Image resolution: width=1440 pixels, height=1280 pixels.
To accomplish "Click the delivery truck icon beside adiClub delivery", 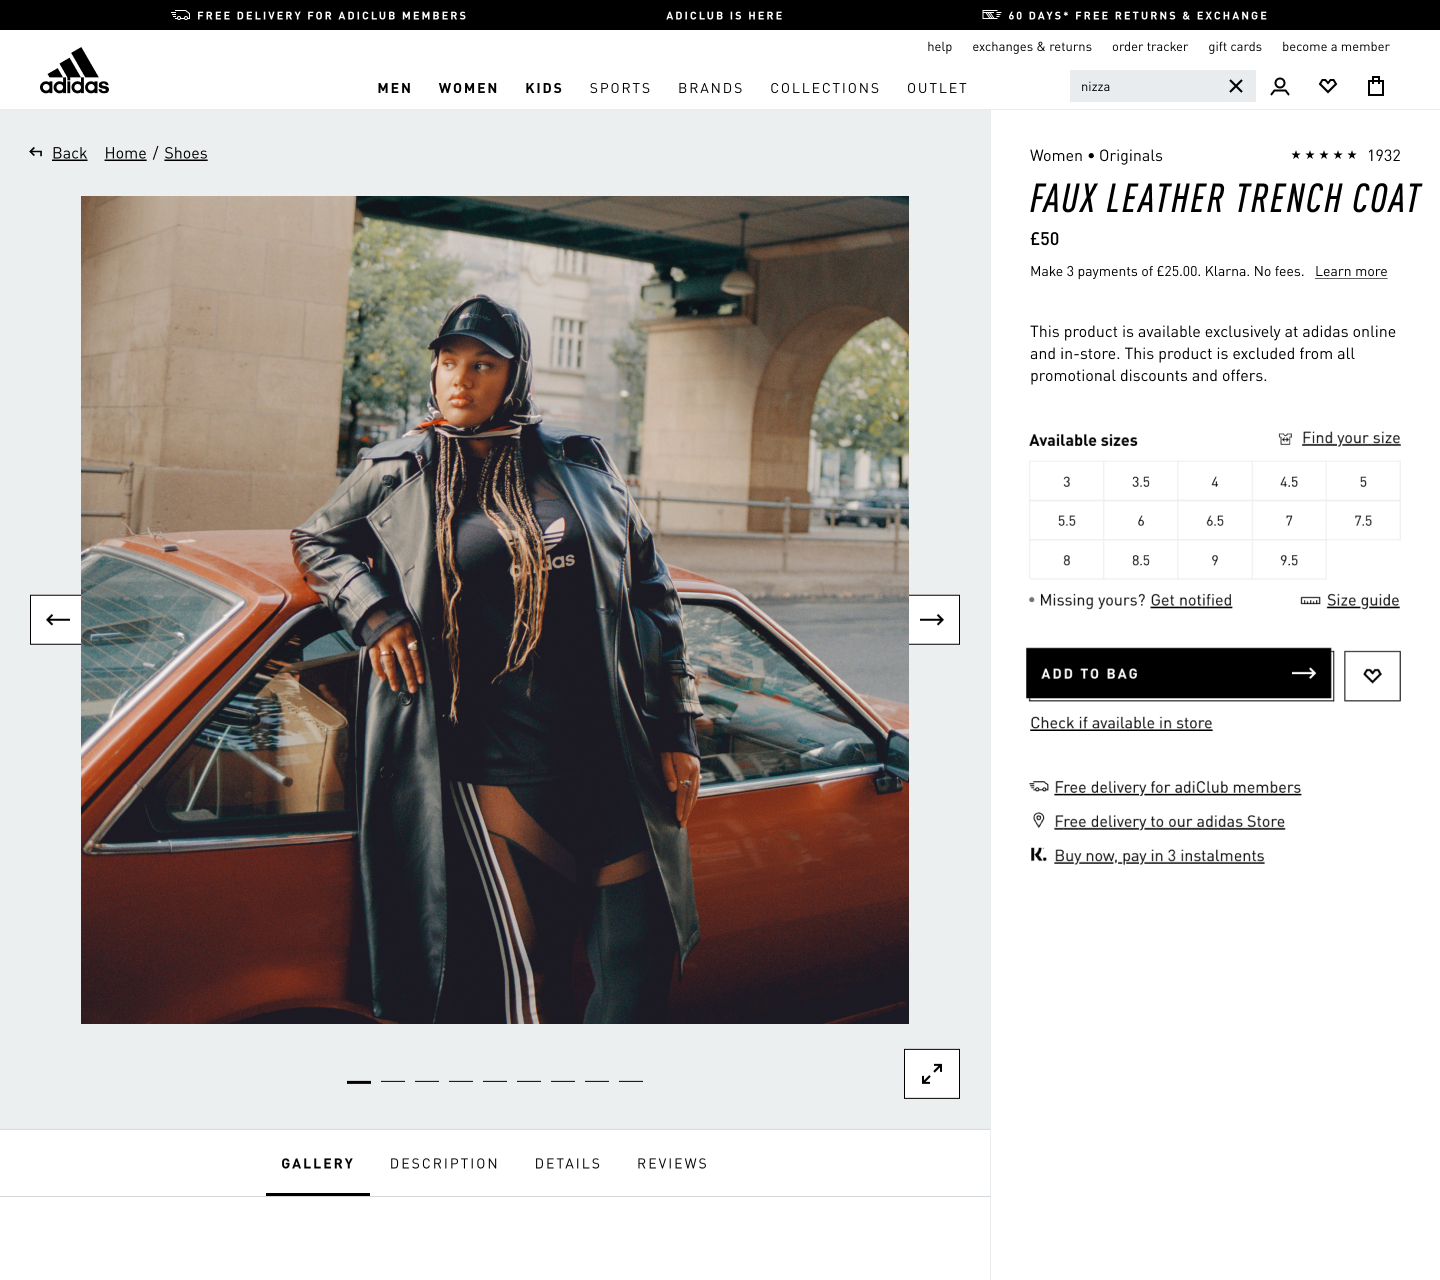I will click(x=1039, y=787).
